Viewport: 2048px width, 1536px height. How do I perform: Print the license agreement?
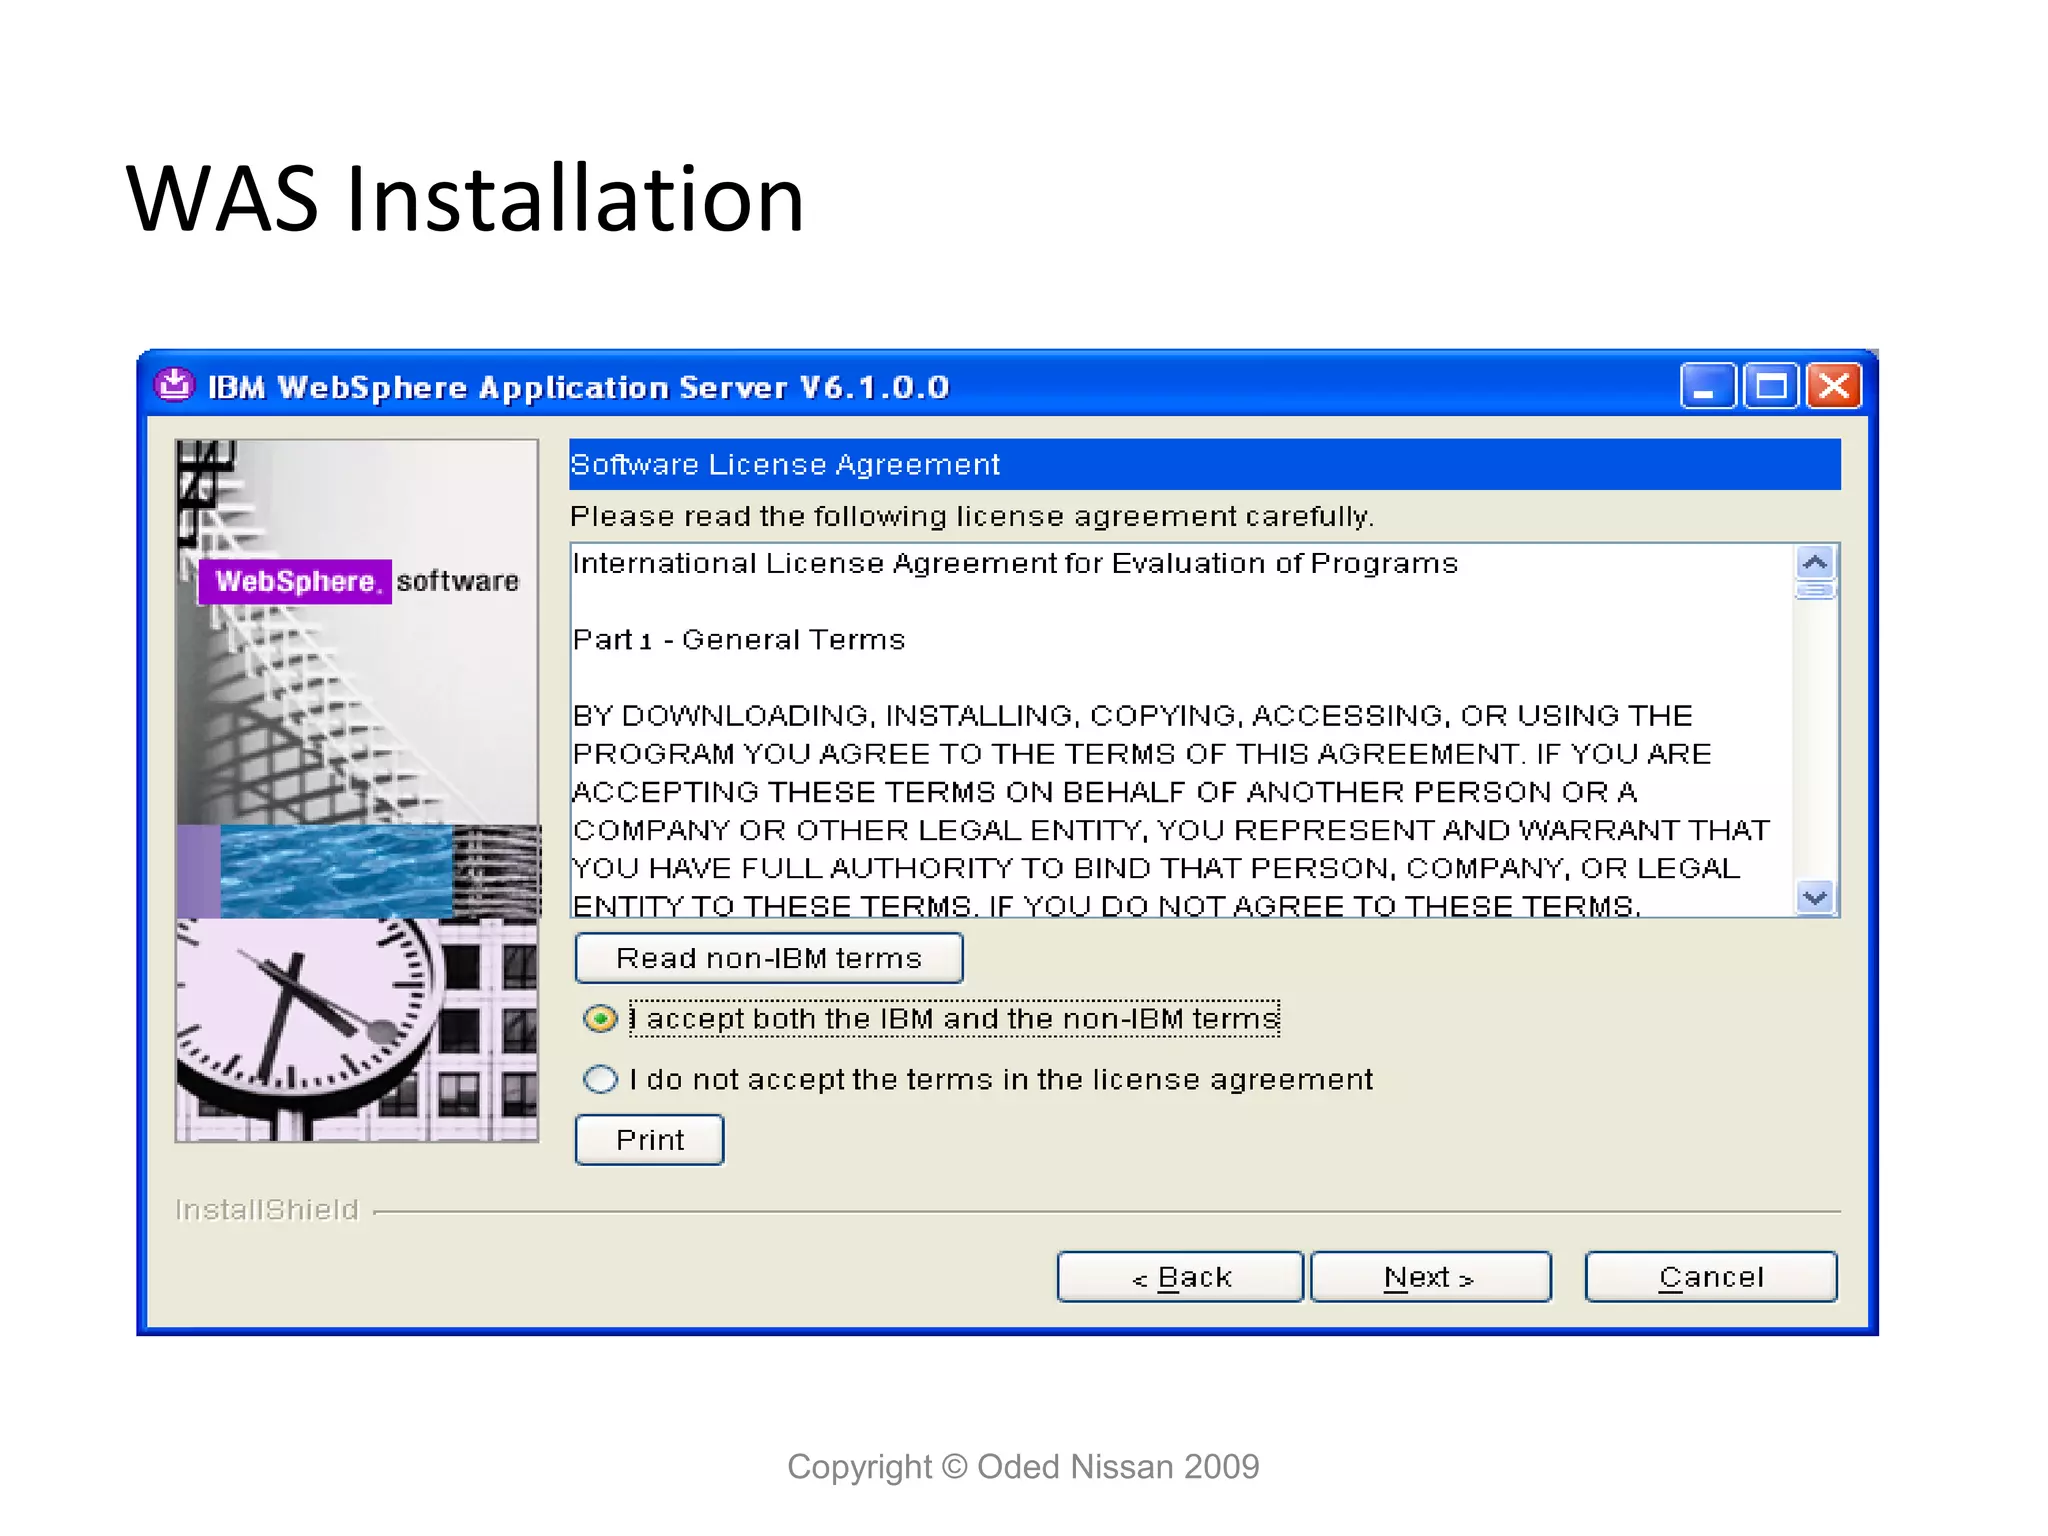click(649, 1140)
